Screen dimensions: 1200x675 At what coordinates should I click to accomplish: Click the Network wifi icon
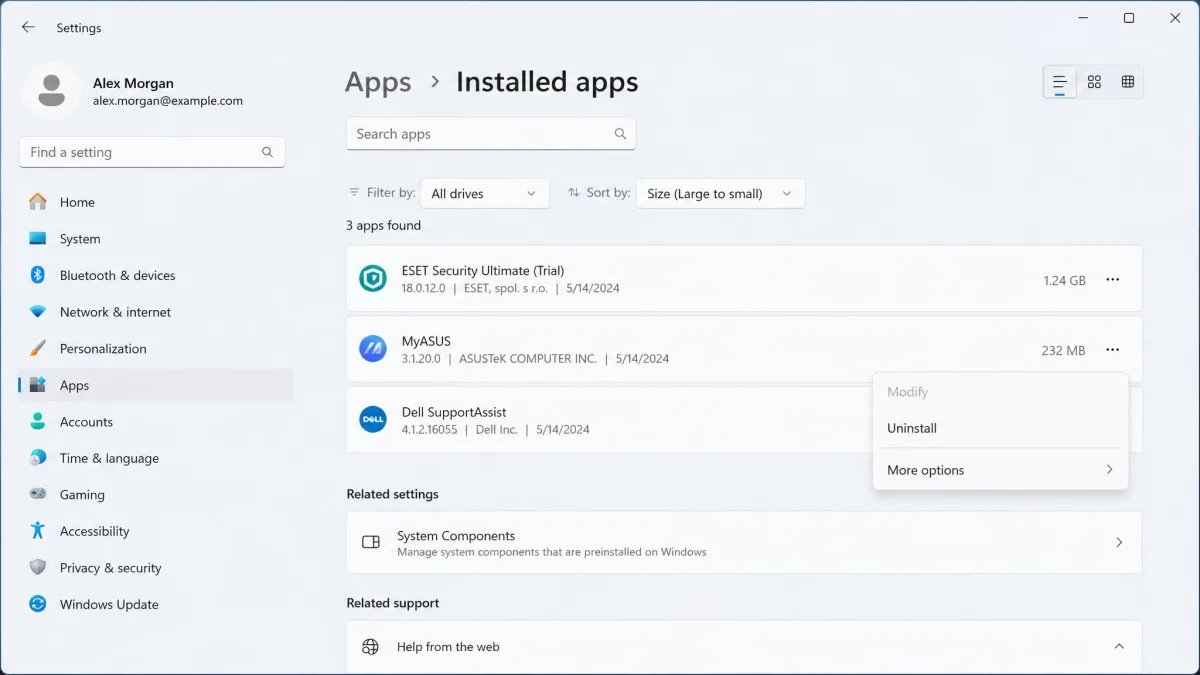(x=38, y=312)
